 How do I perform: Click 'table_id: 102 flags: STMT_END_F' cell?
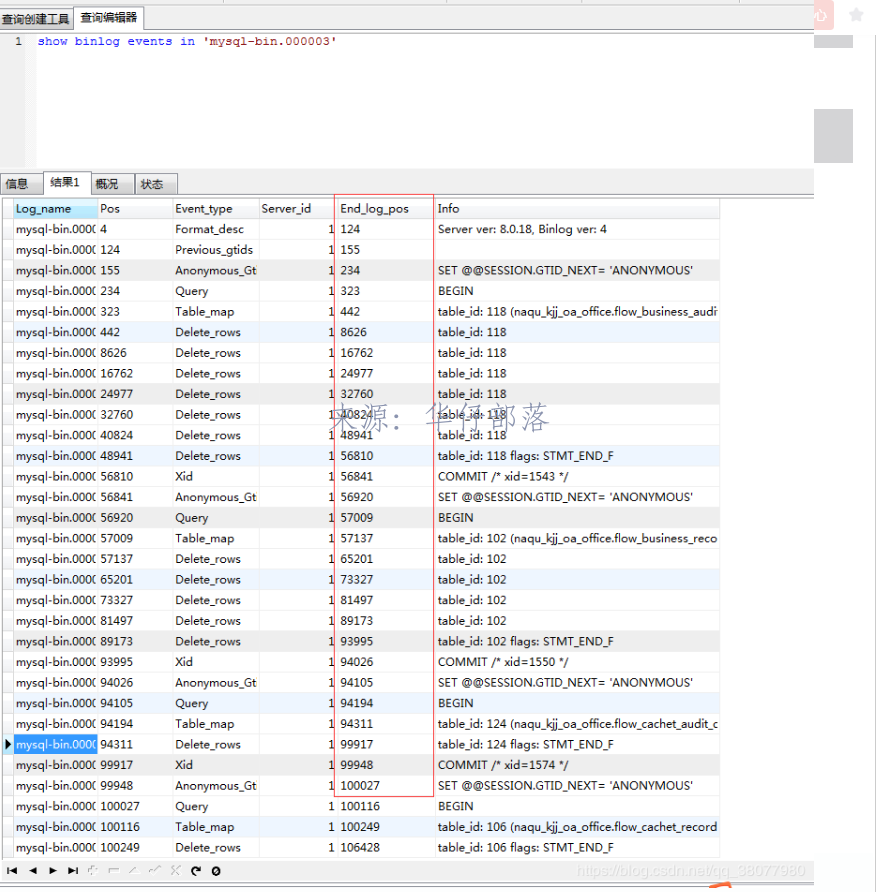(x=577, y=641)
